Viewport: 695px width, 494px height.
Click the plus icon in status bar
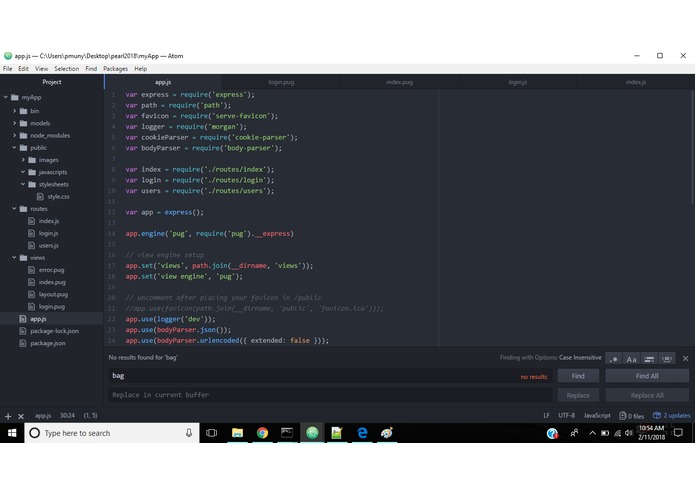(8, 416)
